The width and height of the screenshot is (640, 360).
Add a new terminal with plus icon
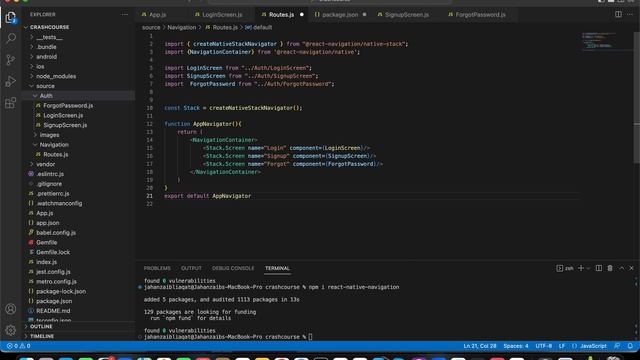tap(581, 268)
